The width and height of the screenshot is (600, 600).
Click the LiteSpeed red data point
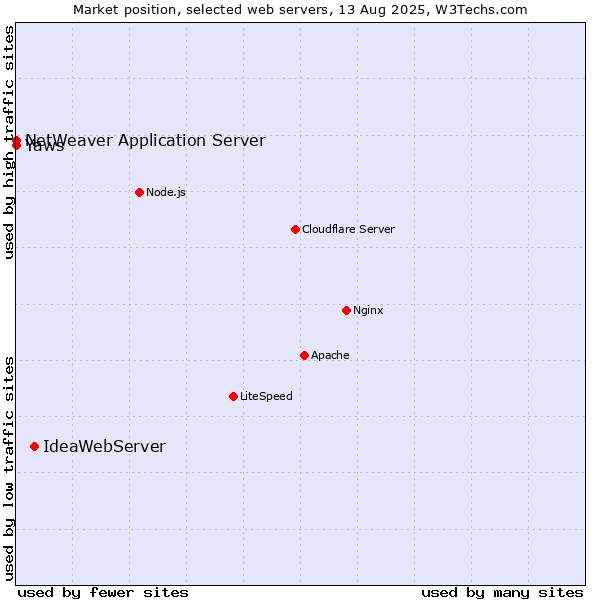(x=233, y=396)
